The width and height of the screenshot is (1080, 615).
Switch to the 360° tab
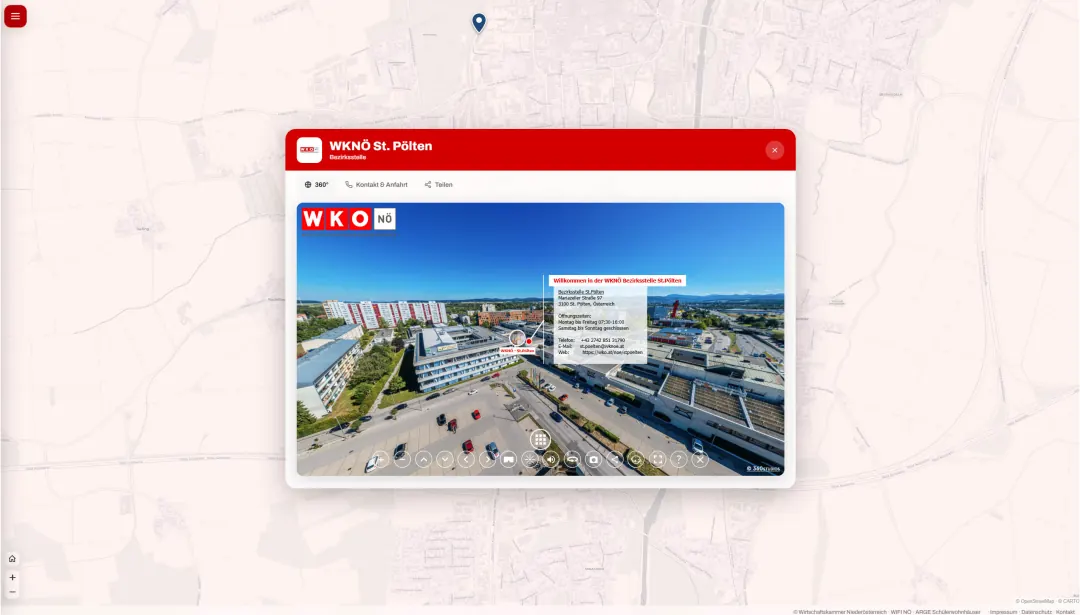click(x=316, y=185)
